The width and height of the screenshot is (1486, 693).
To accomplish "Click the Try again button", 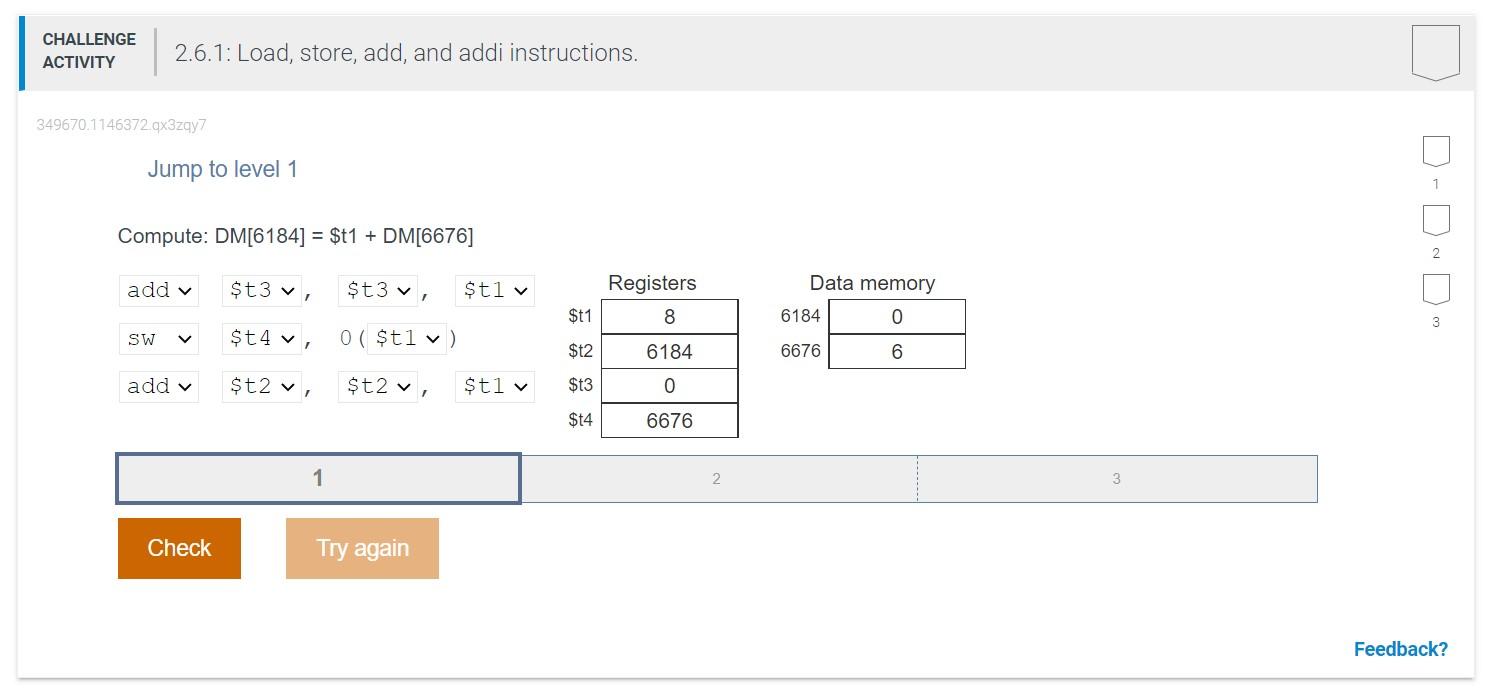I will [362, 548].
